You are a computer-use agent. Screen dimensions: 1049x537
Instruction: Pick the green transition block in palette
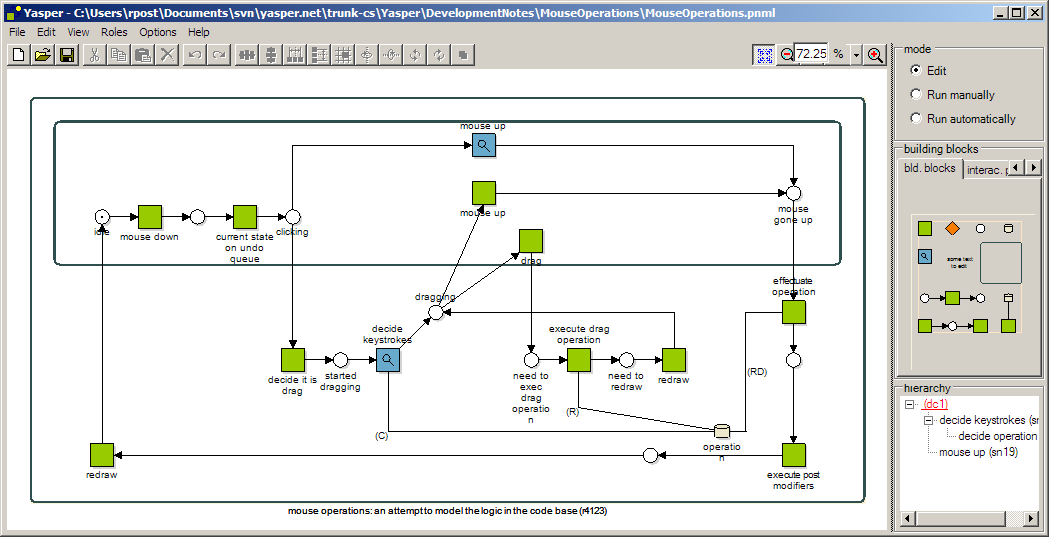925,229
